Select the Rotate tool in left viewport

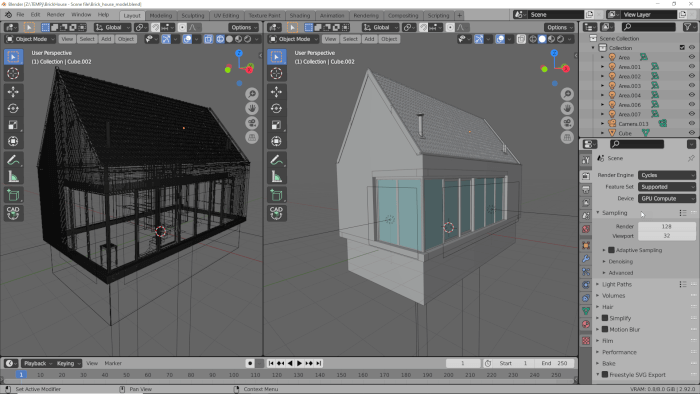point(13,108)
